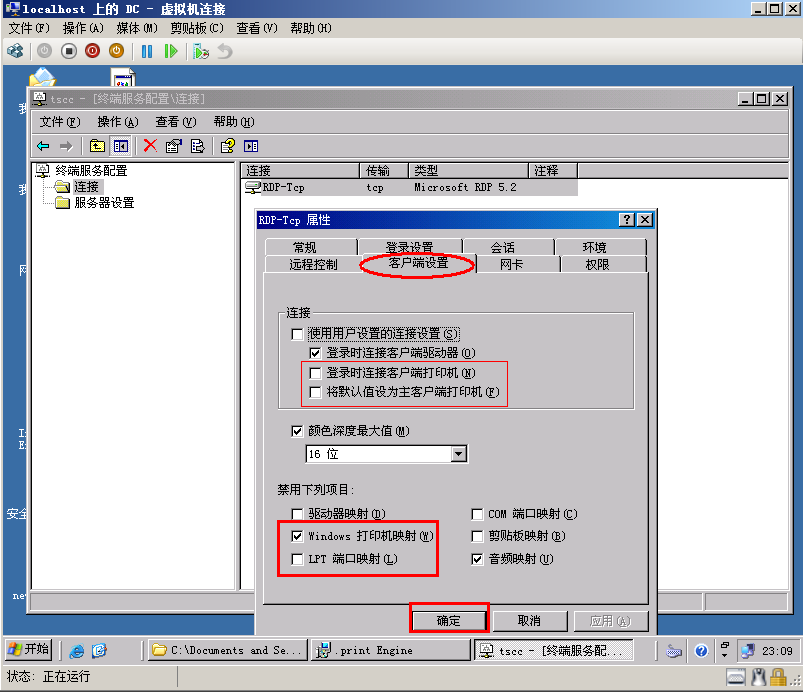
Task: Open the 操作 menu in tscc window
Action: pyautogui.click(x=118, y=122)
